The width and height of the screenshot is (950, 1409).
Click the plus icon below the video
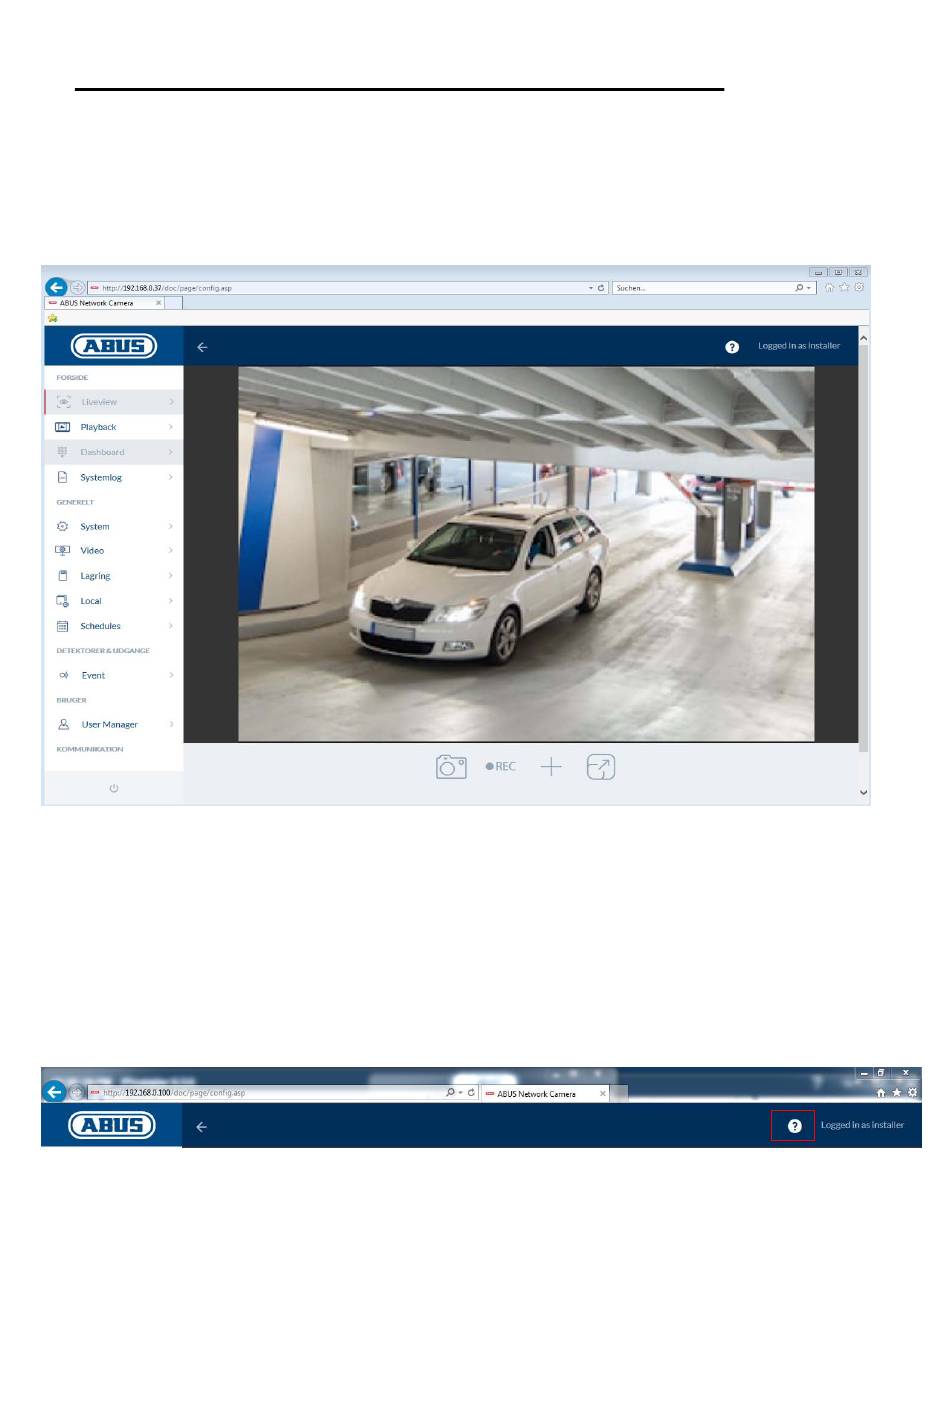[x=551, y=767]
